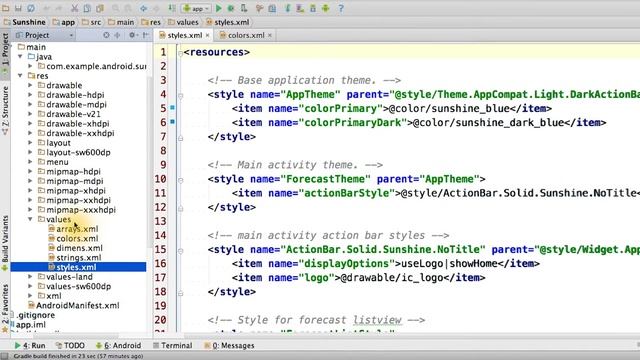The width and height of the screenshot is (640, 360).
Task: Open the Run tool window
Action: (x=29, y=345)
